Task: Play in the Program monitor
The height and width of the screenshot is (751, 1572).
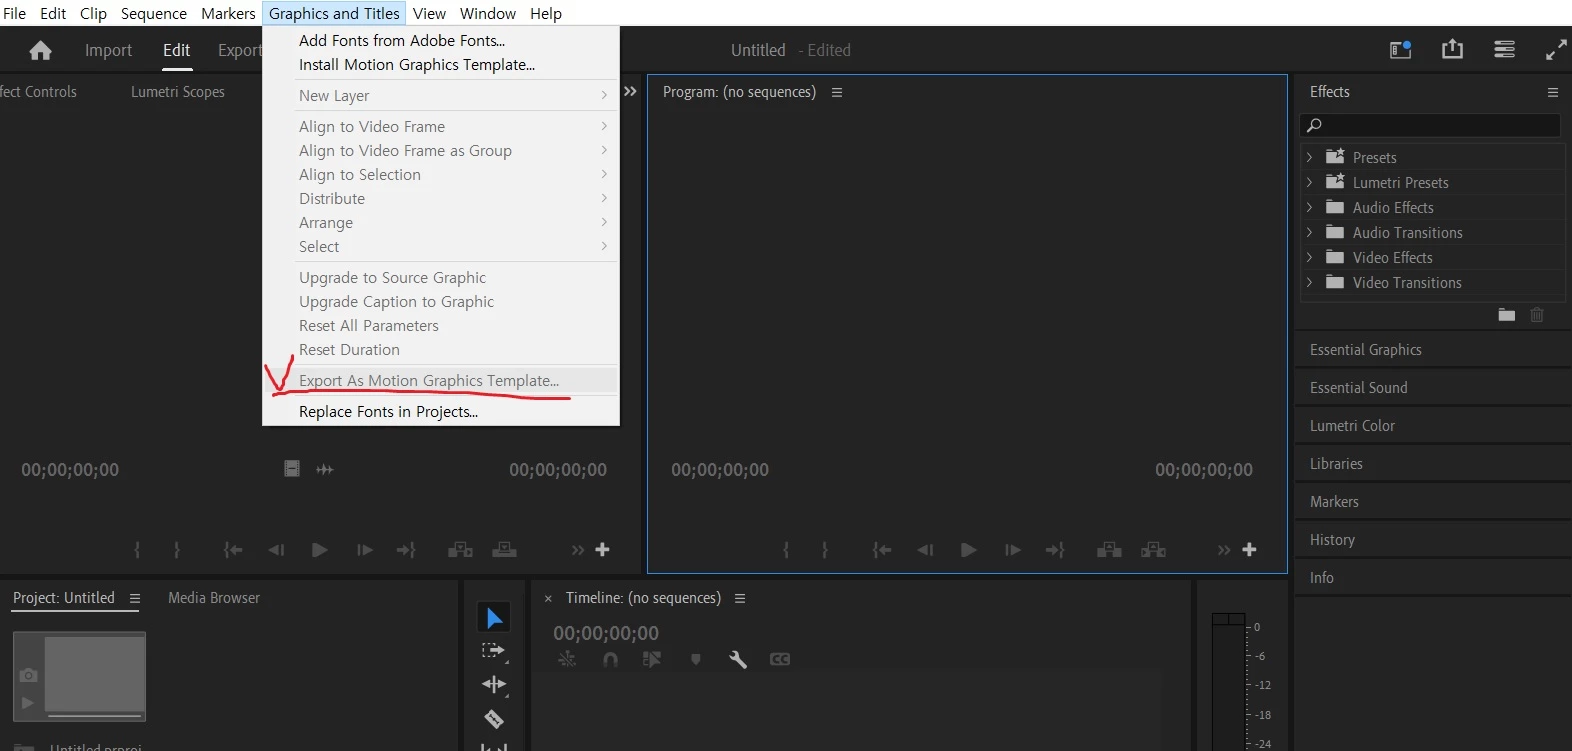Action: point(968,550)
